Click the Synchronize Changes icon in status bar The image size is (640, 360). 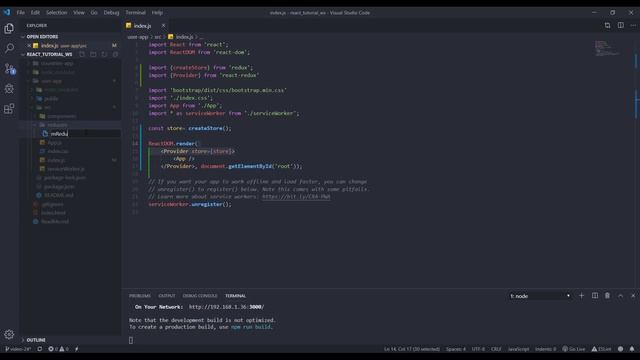click(x=40, y=349)
